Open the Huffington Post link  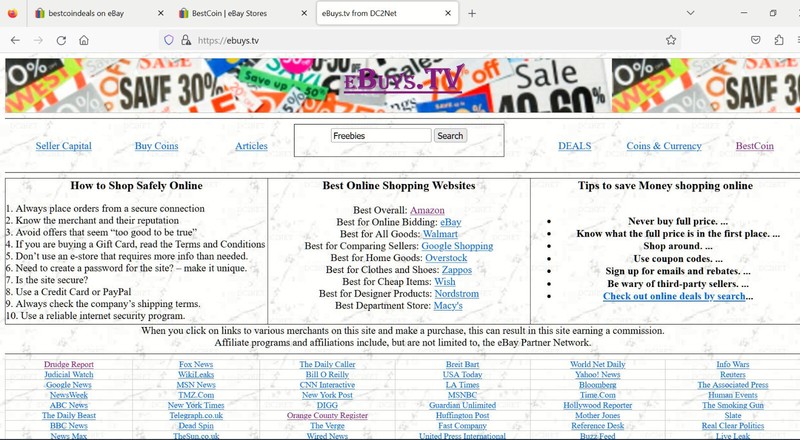point(462,415)
